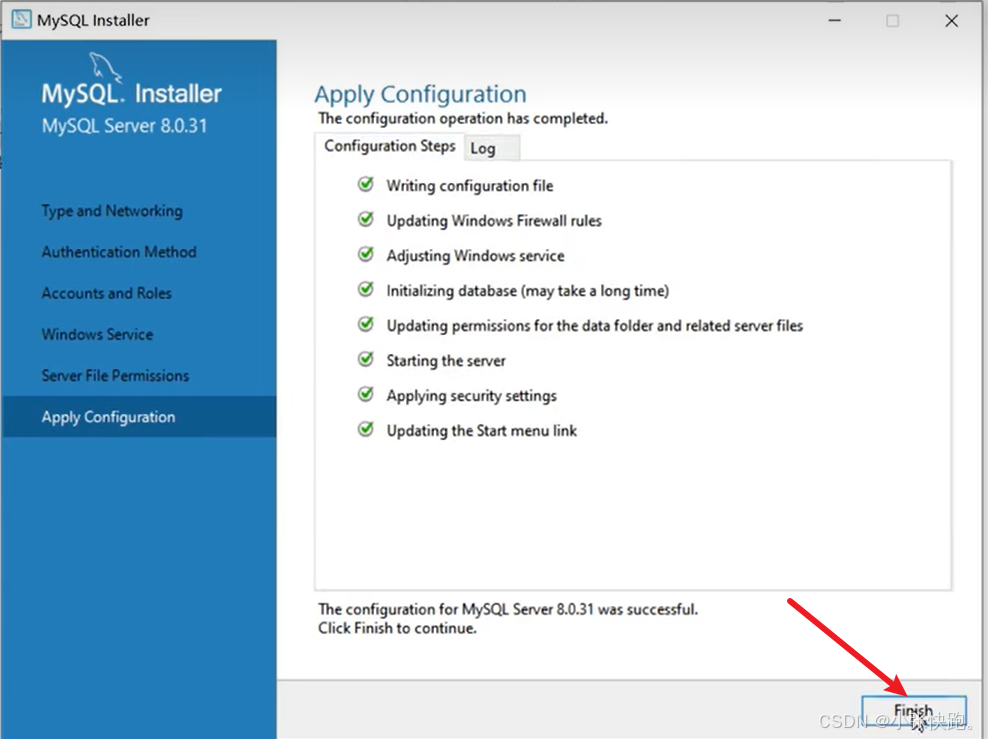This screenshot has height=739, width=988.
Task: Click 'configuration for MySQL Server 8.0.31 was successful' message
Action: tap(508, 609)
